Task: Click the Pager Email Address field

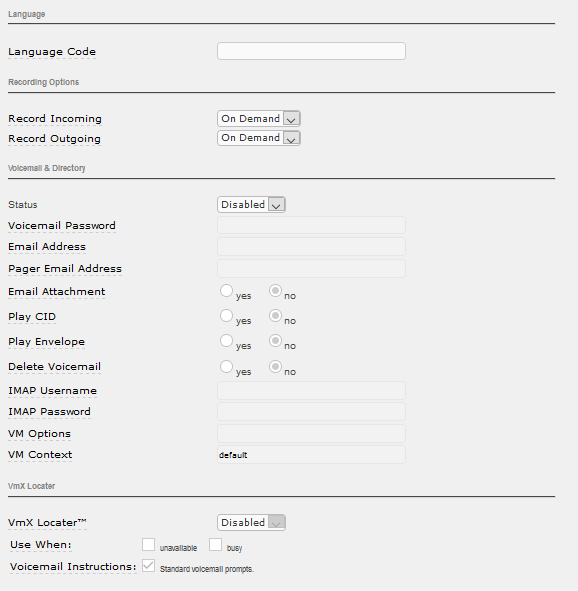Action: pyautogui.click(x=311, y=268)
